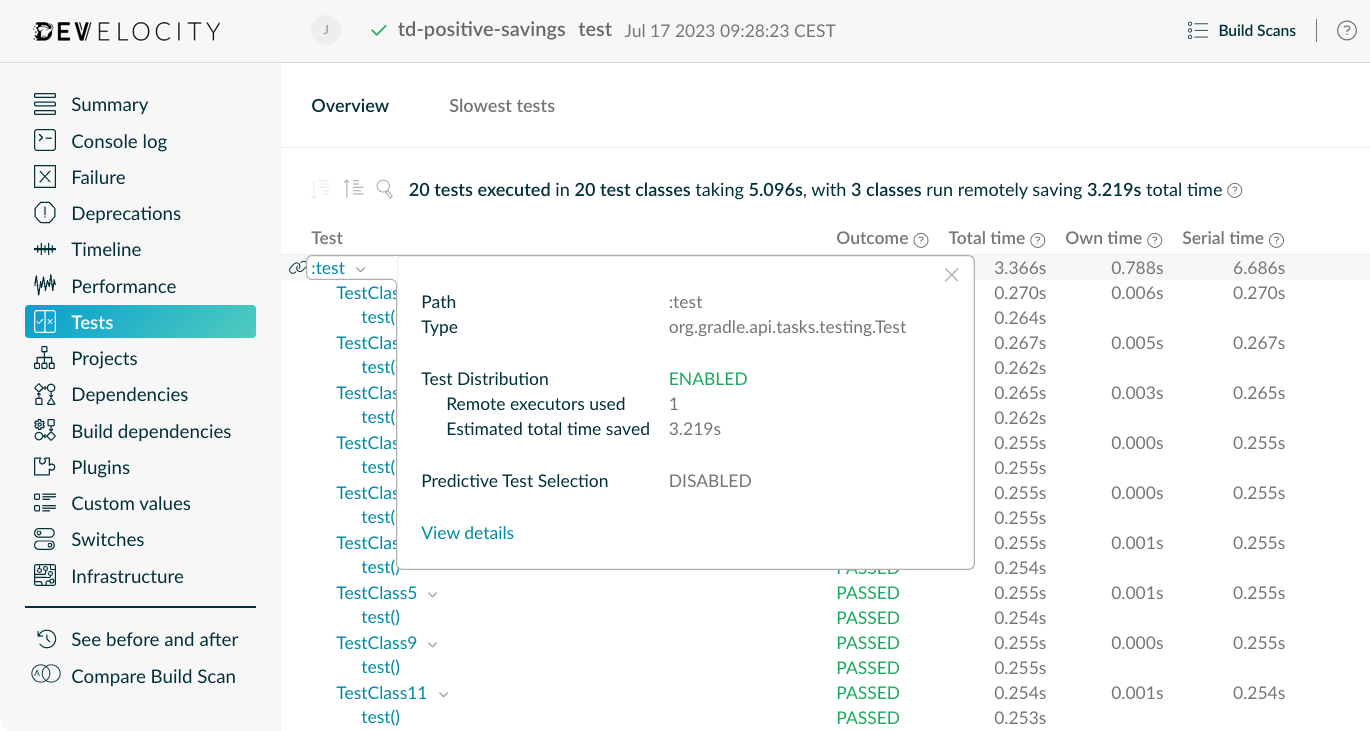Open the Dependencies view
The width and height of the screenshot is (1370, 731).
129,394
